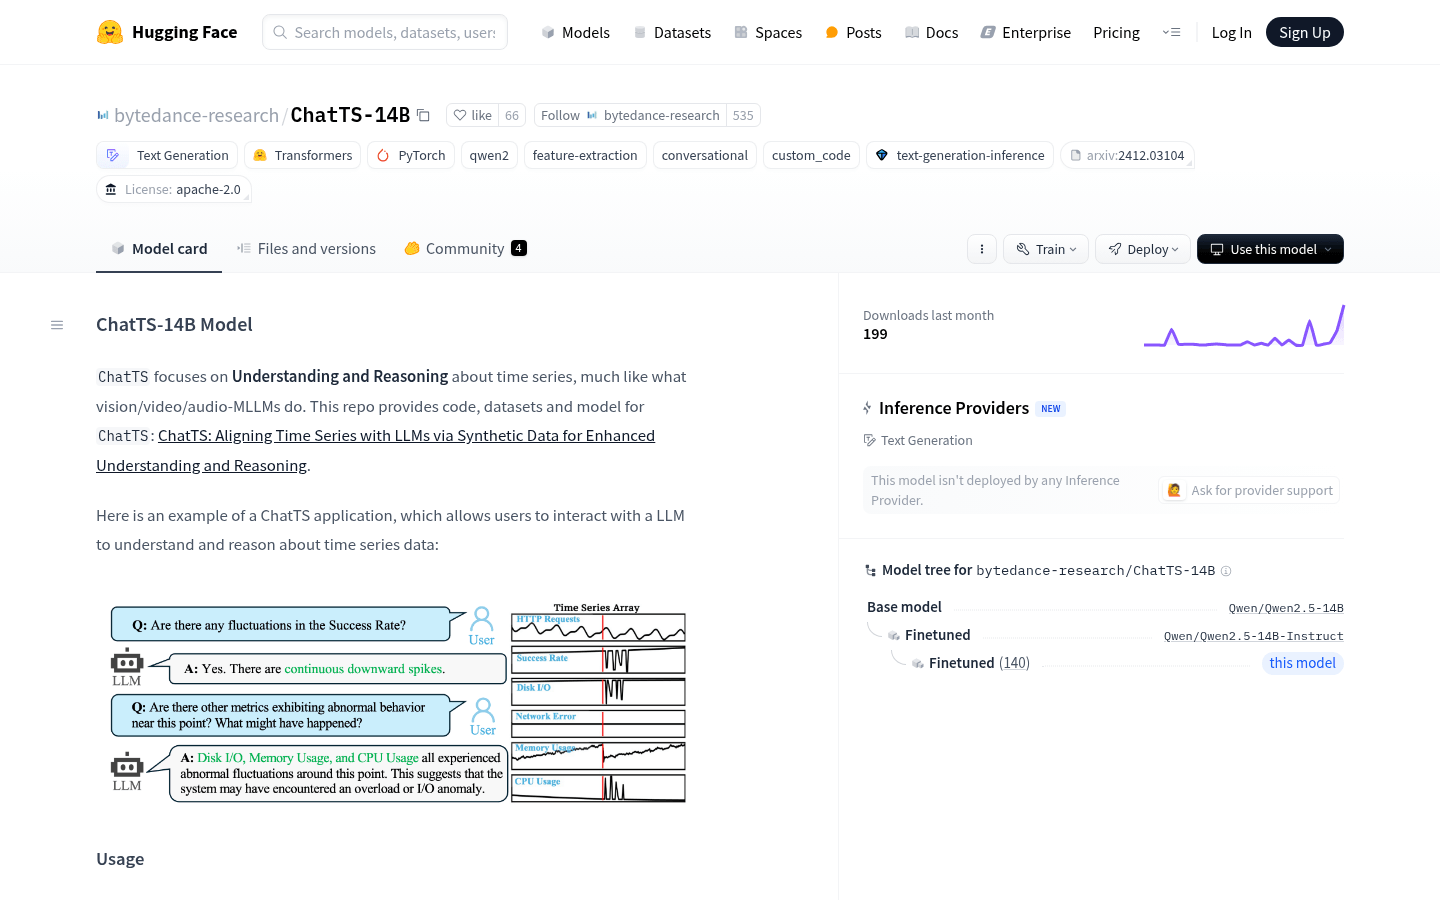Select text-generation-inference tag

click(959, 155)
